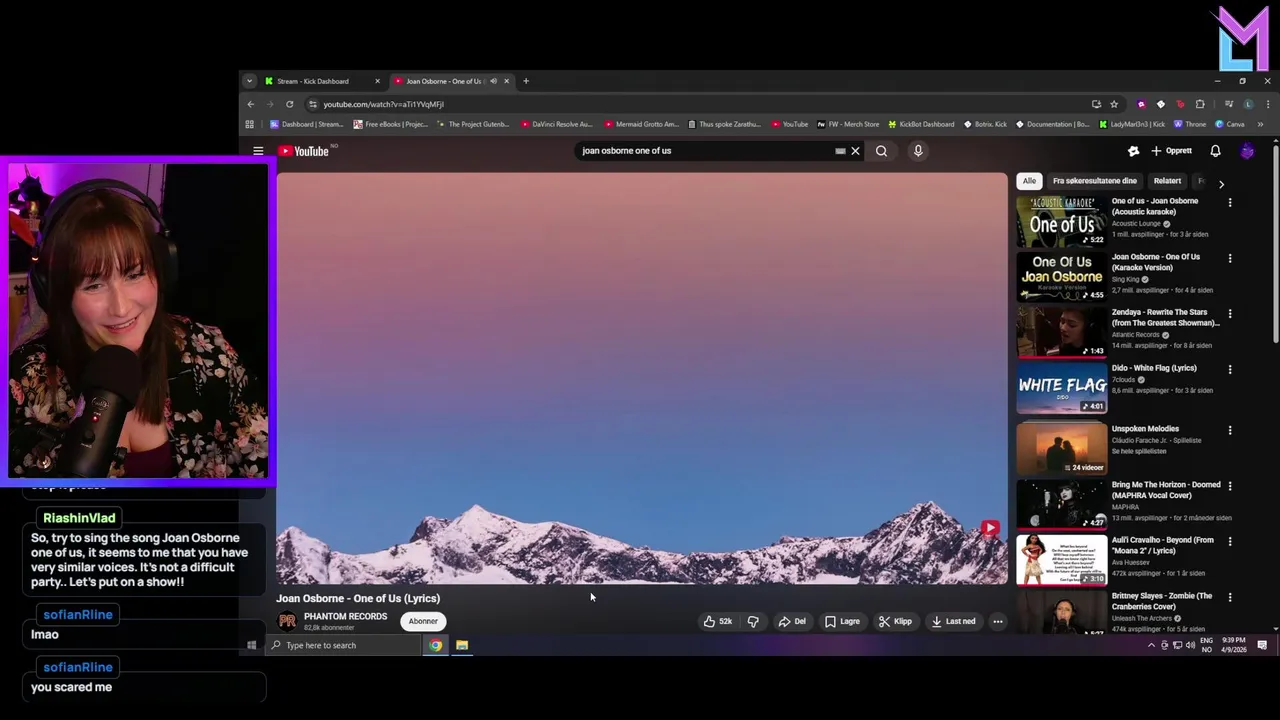The height and width of the screenshot is (720, 1280).
Task: Open PHANTOM RECORDS channel name link
Action: (345, 616)
